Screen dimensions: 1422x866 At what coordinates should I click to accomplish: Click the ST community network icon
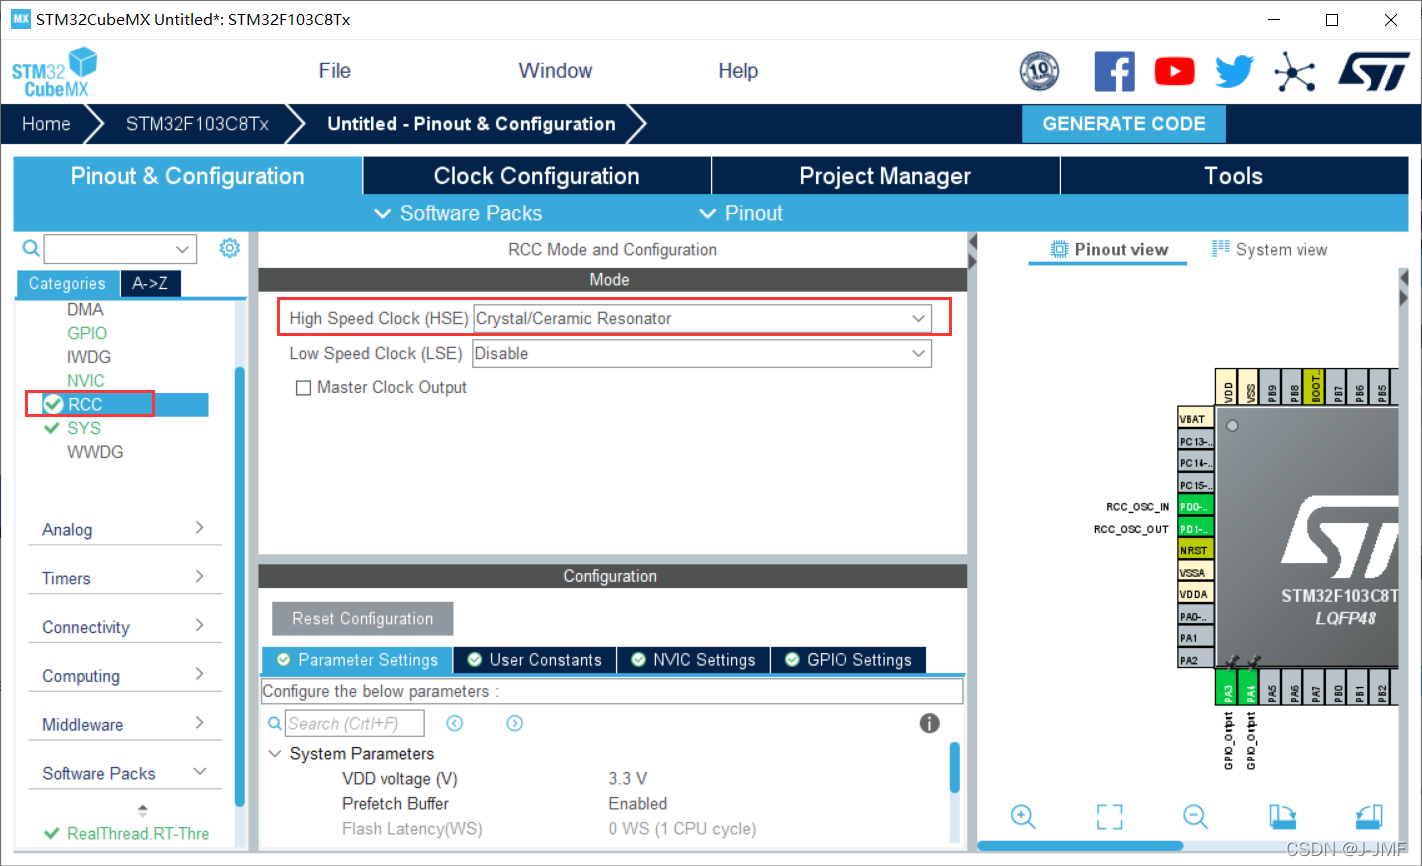tap(1295, 71)
